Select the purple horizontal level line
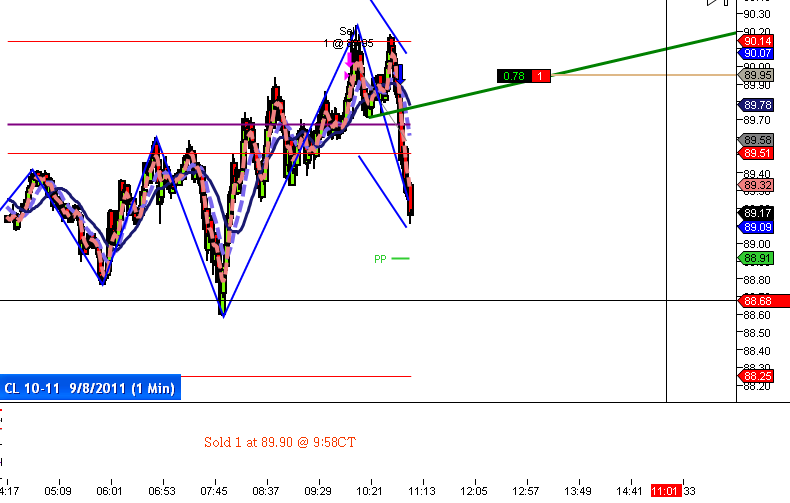790x503 pixels. click(209, 124)
